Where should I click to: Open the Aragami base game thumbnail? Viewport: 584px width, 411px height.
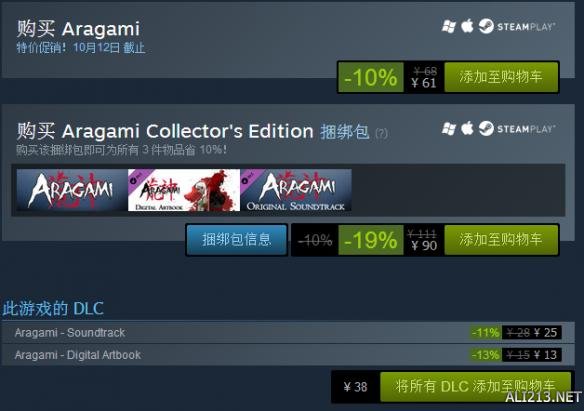pyautogui.click(x=72, y=190)
